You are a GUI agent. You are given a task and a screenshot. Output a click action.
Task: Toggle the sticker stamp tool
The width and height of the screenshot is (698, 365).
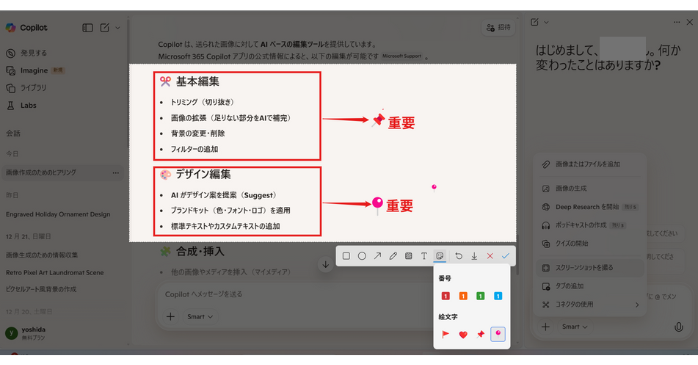tap(439, 256)
